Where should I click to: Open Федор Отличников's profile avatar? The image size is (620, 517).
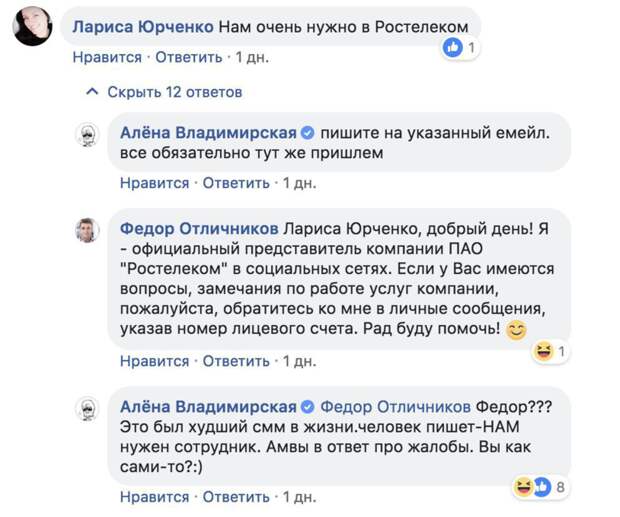pyautogui.click(x=88, y=229)
